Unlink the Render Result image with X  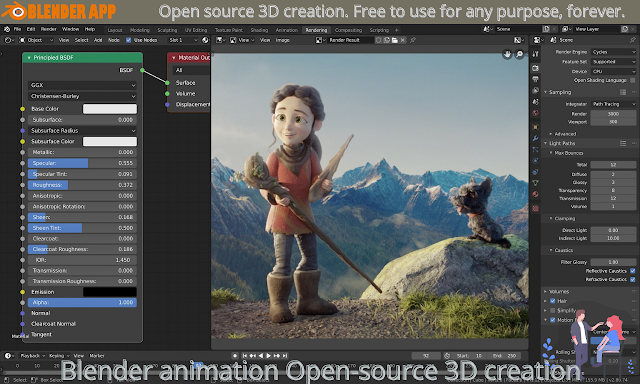pyautogui.click(x=403, y=40)
